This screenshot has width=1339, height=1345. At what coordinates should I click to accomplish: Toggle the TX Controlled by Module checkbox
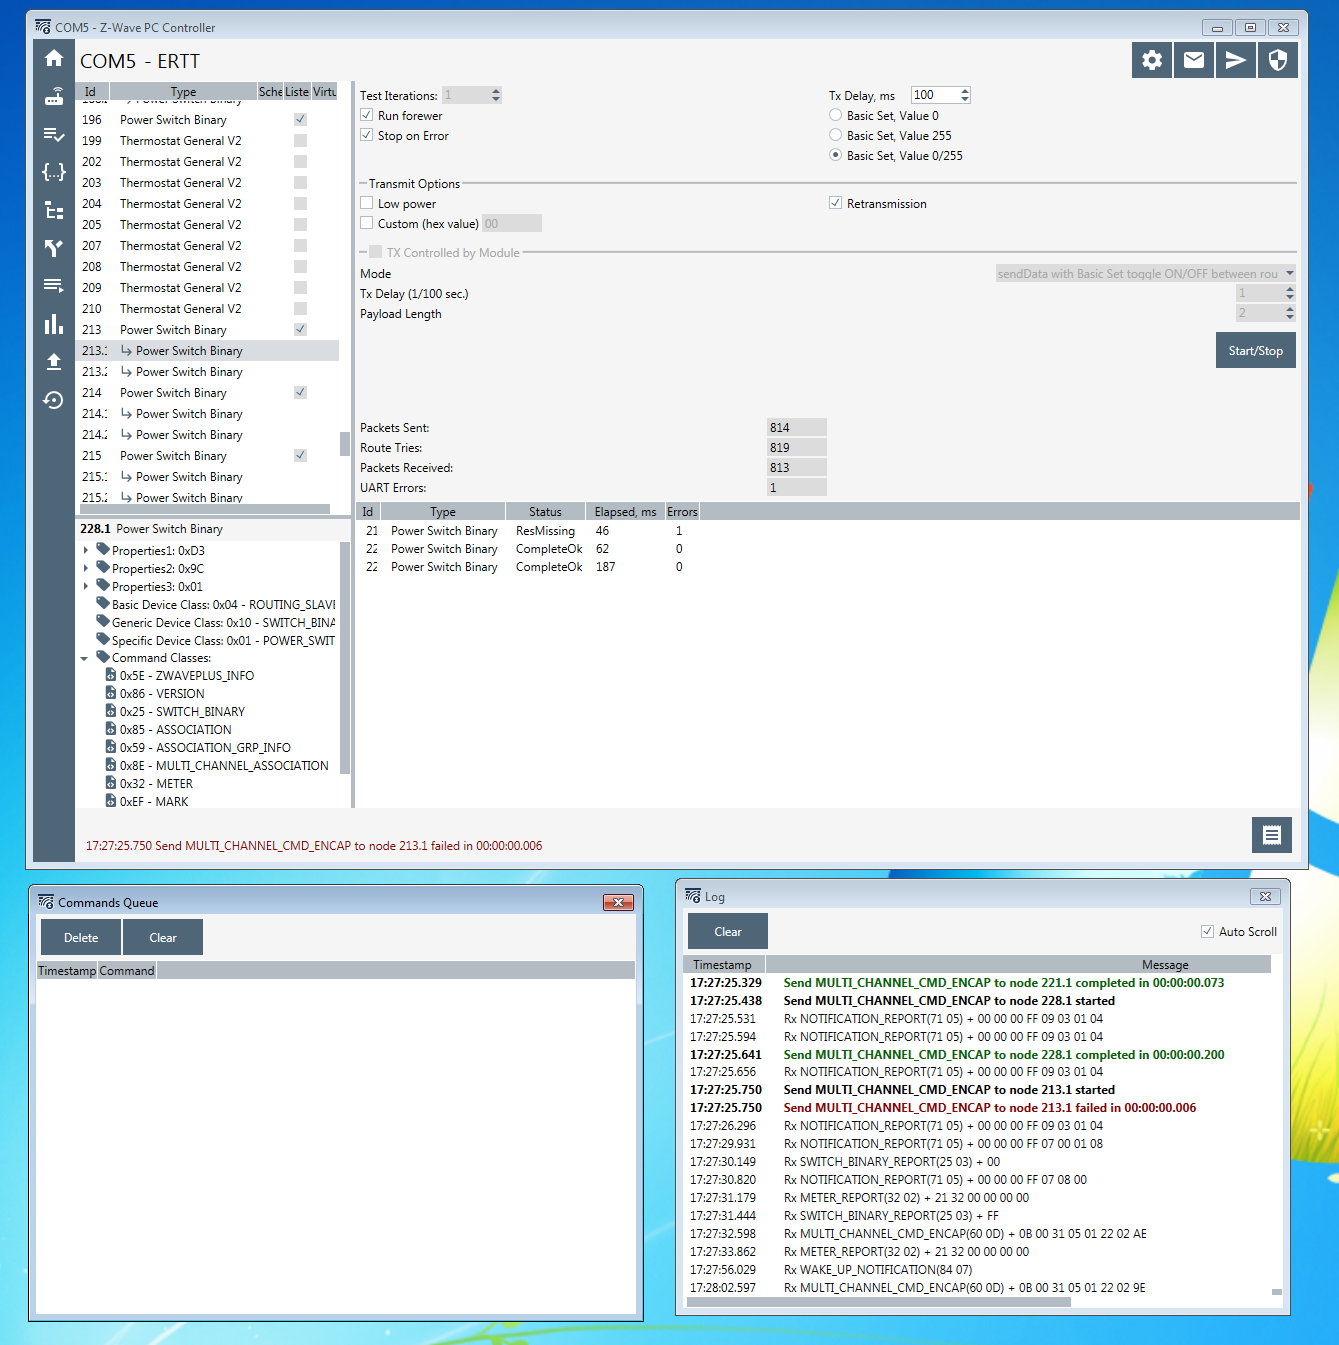[x=376, y=252]
